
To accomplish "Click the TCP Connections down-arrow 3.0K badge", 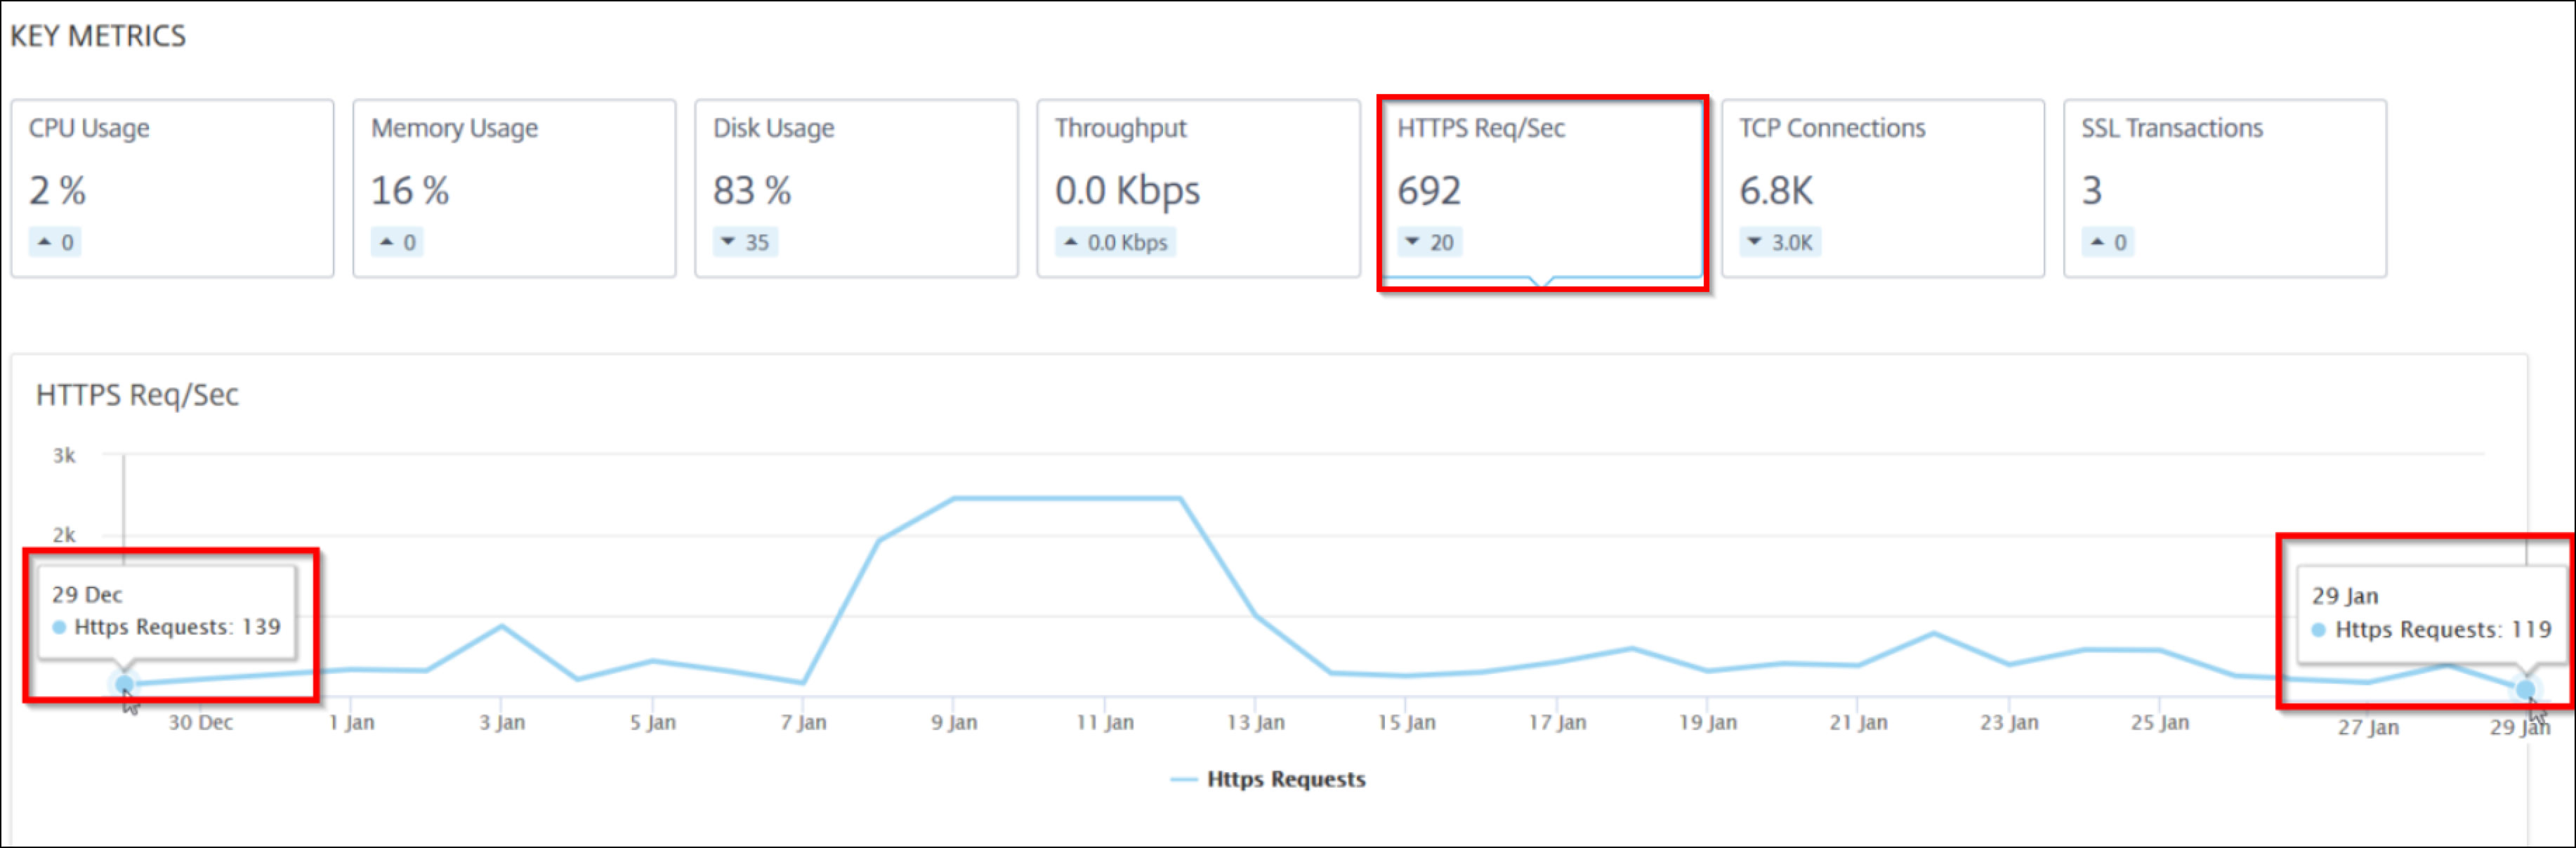I will pyautogui.click(x=1780, y=242).
